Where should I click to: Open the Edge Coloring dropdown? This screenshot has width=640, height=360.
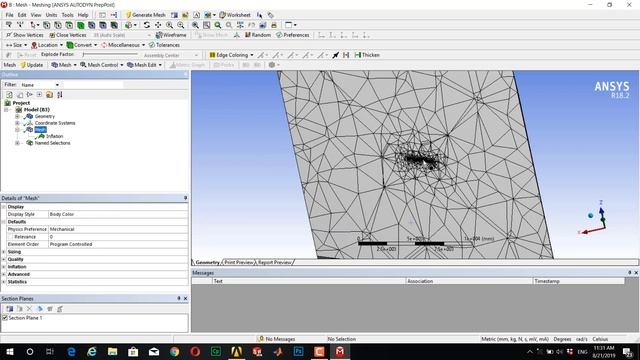[x=231, y=55]
